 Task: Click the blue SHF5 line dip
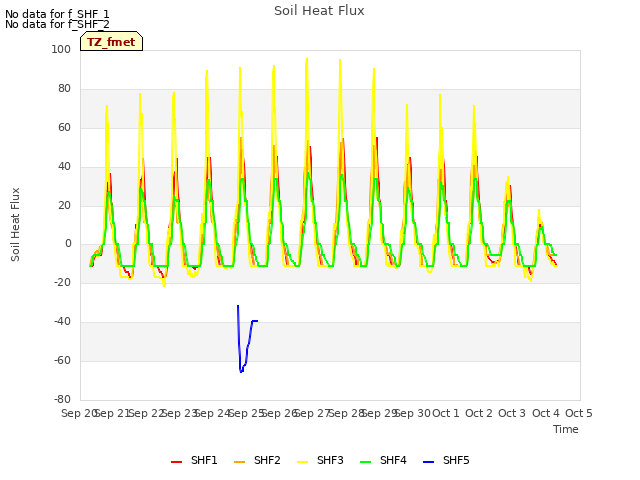(241, 371)
